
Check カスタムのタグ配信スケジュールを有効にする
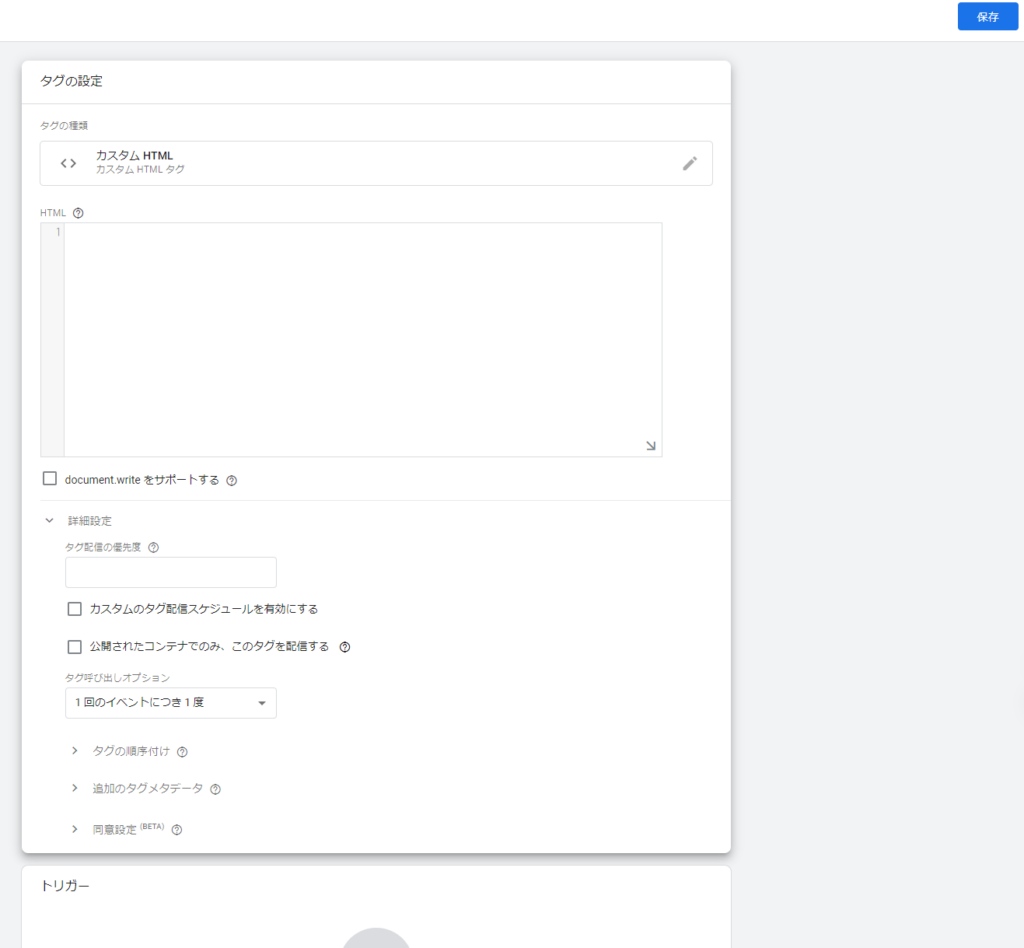(74, 609)
